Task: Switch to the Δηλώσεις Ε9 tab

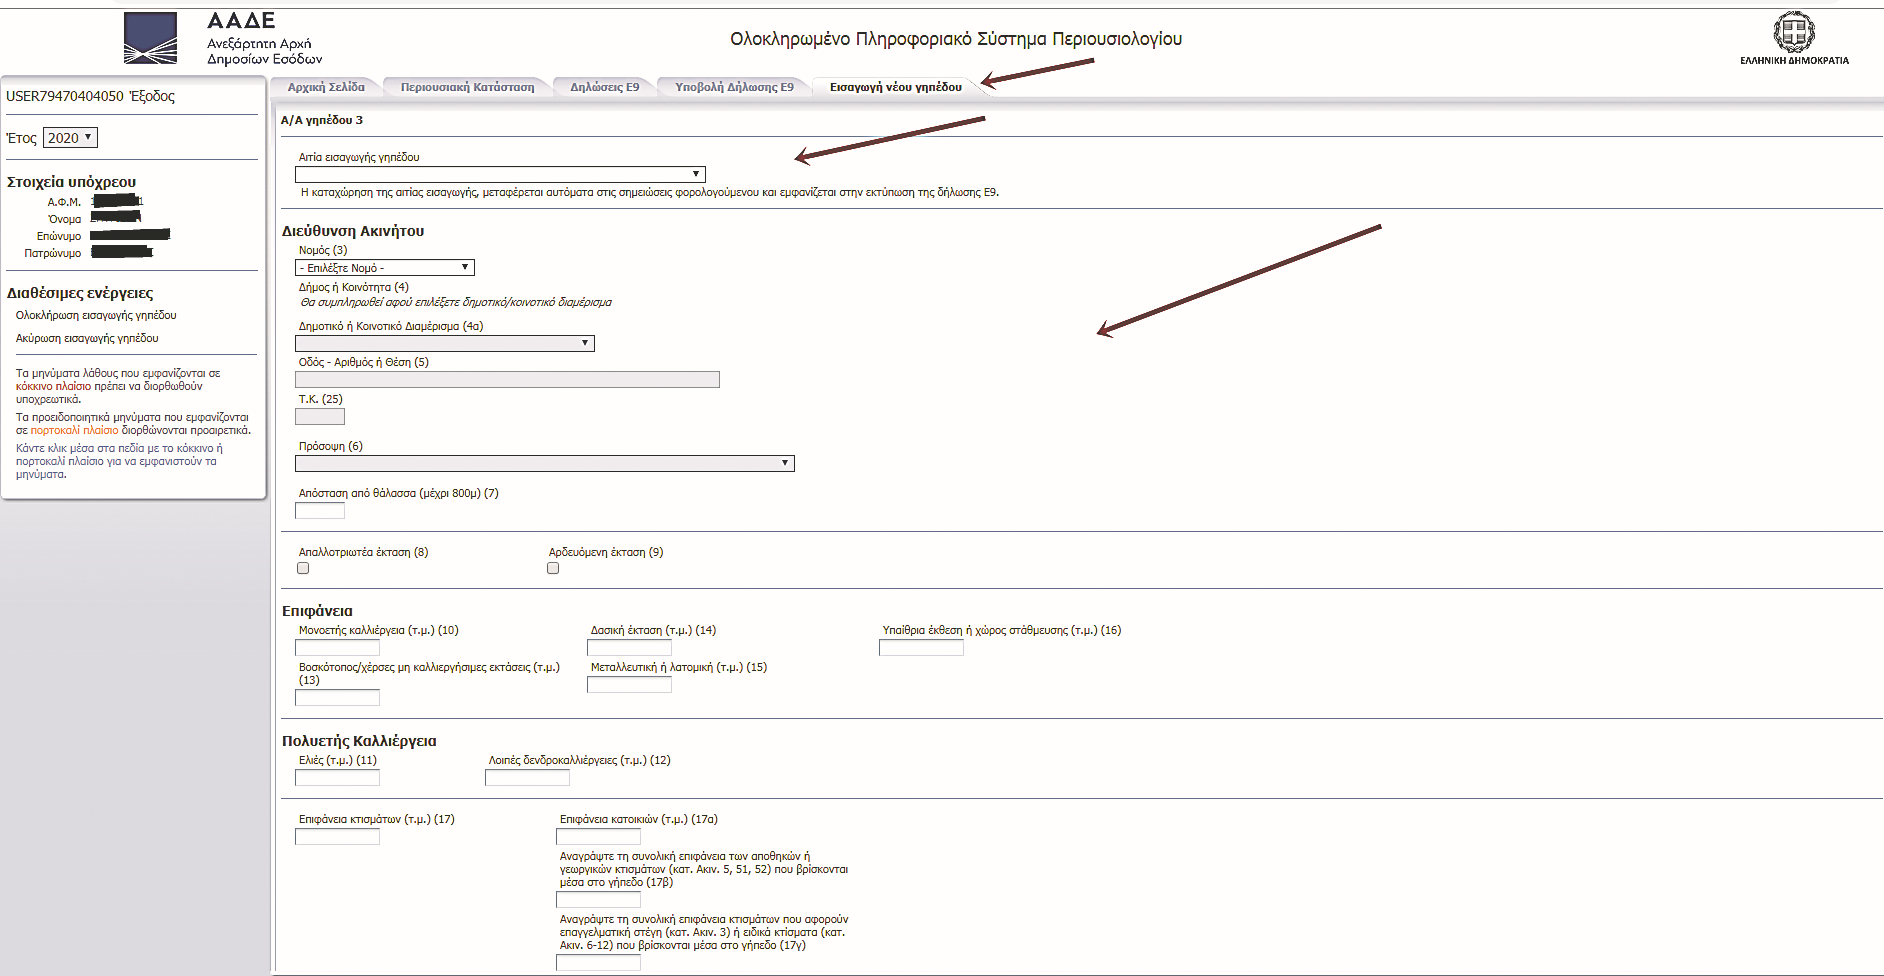Action: pyautogui.click(x=604, y=87)
